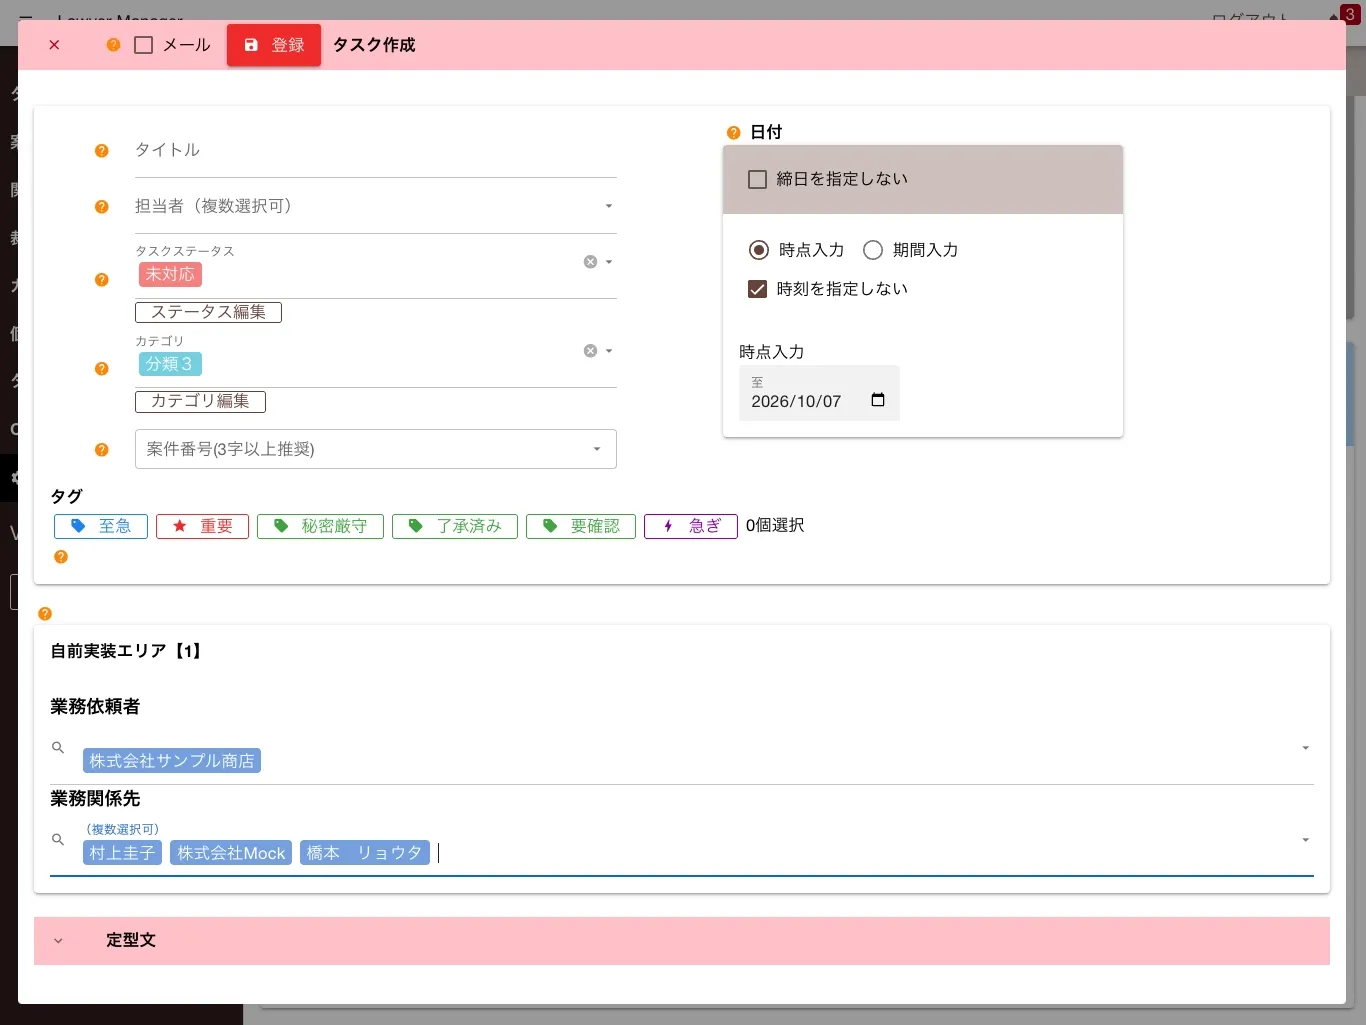Open help icon beside 担当者 field
The height and width of the screenshot is (1025, 1366).
101,207
